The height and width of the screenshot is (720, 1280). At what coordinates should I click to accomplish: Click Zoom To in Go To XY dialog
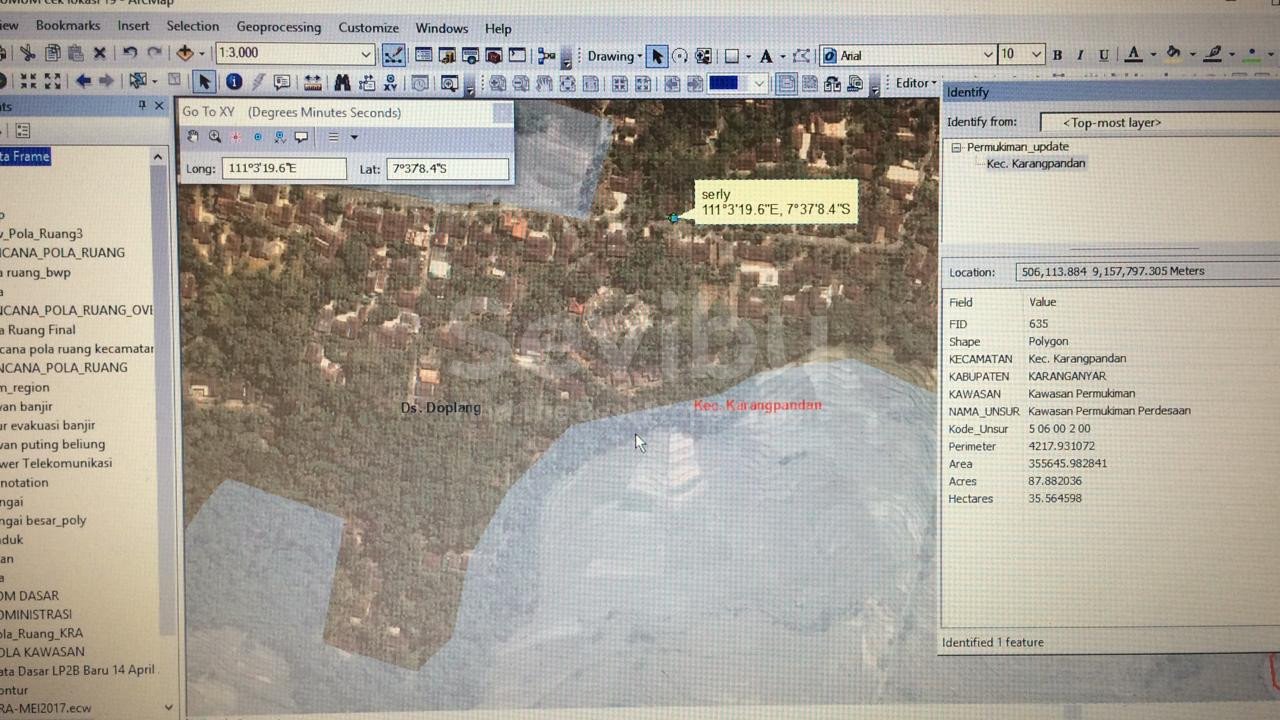(x=214, y=137)
